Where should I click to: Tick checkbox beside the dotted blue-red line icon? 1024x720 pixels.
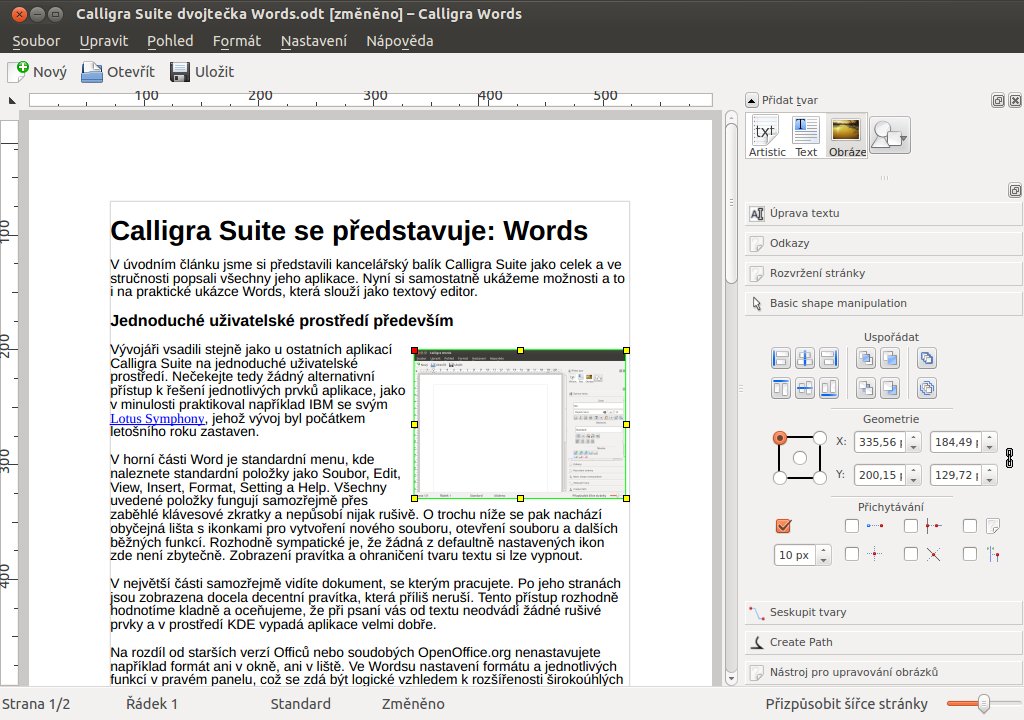[x=852, y=526]
